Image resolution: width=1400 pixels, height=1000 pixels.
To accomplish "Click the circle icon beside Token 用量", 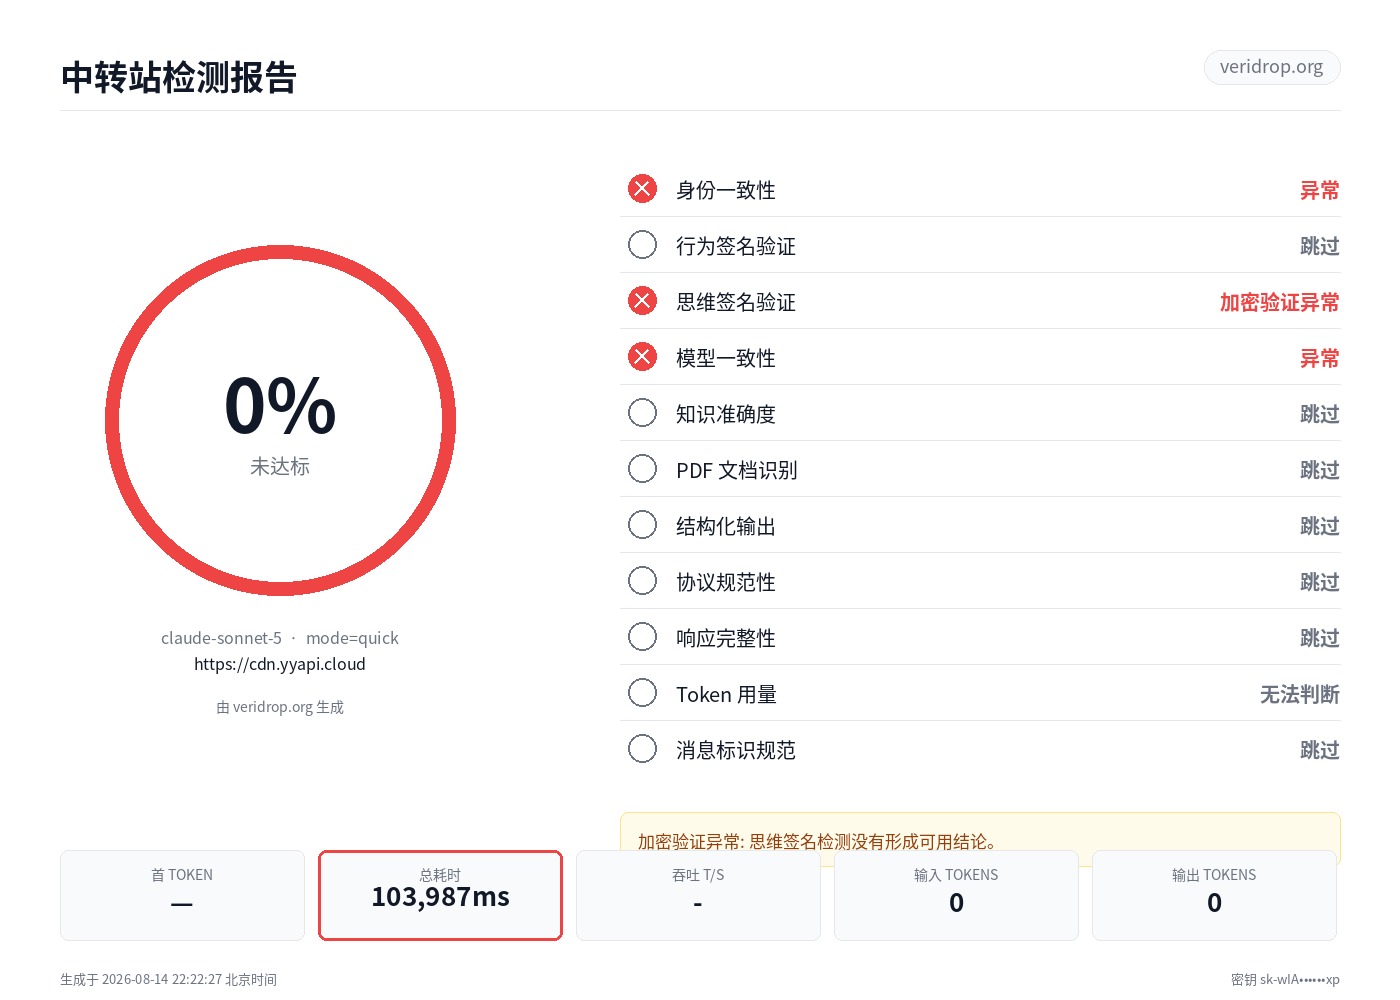I will (642, 693).
